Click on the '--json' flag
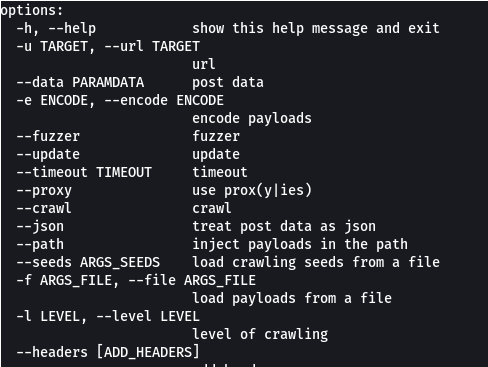488x367 pixels. pos(40,227)
